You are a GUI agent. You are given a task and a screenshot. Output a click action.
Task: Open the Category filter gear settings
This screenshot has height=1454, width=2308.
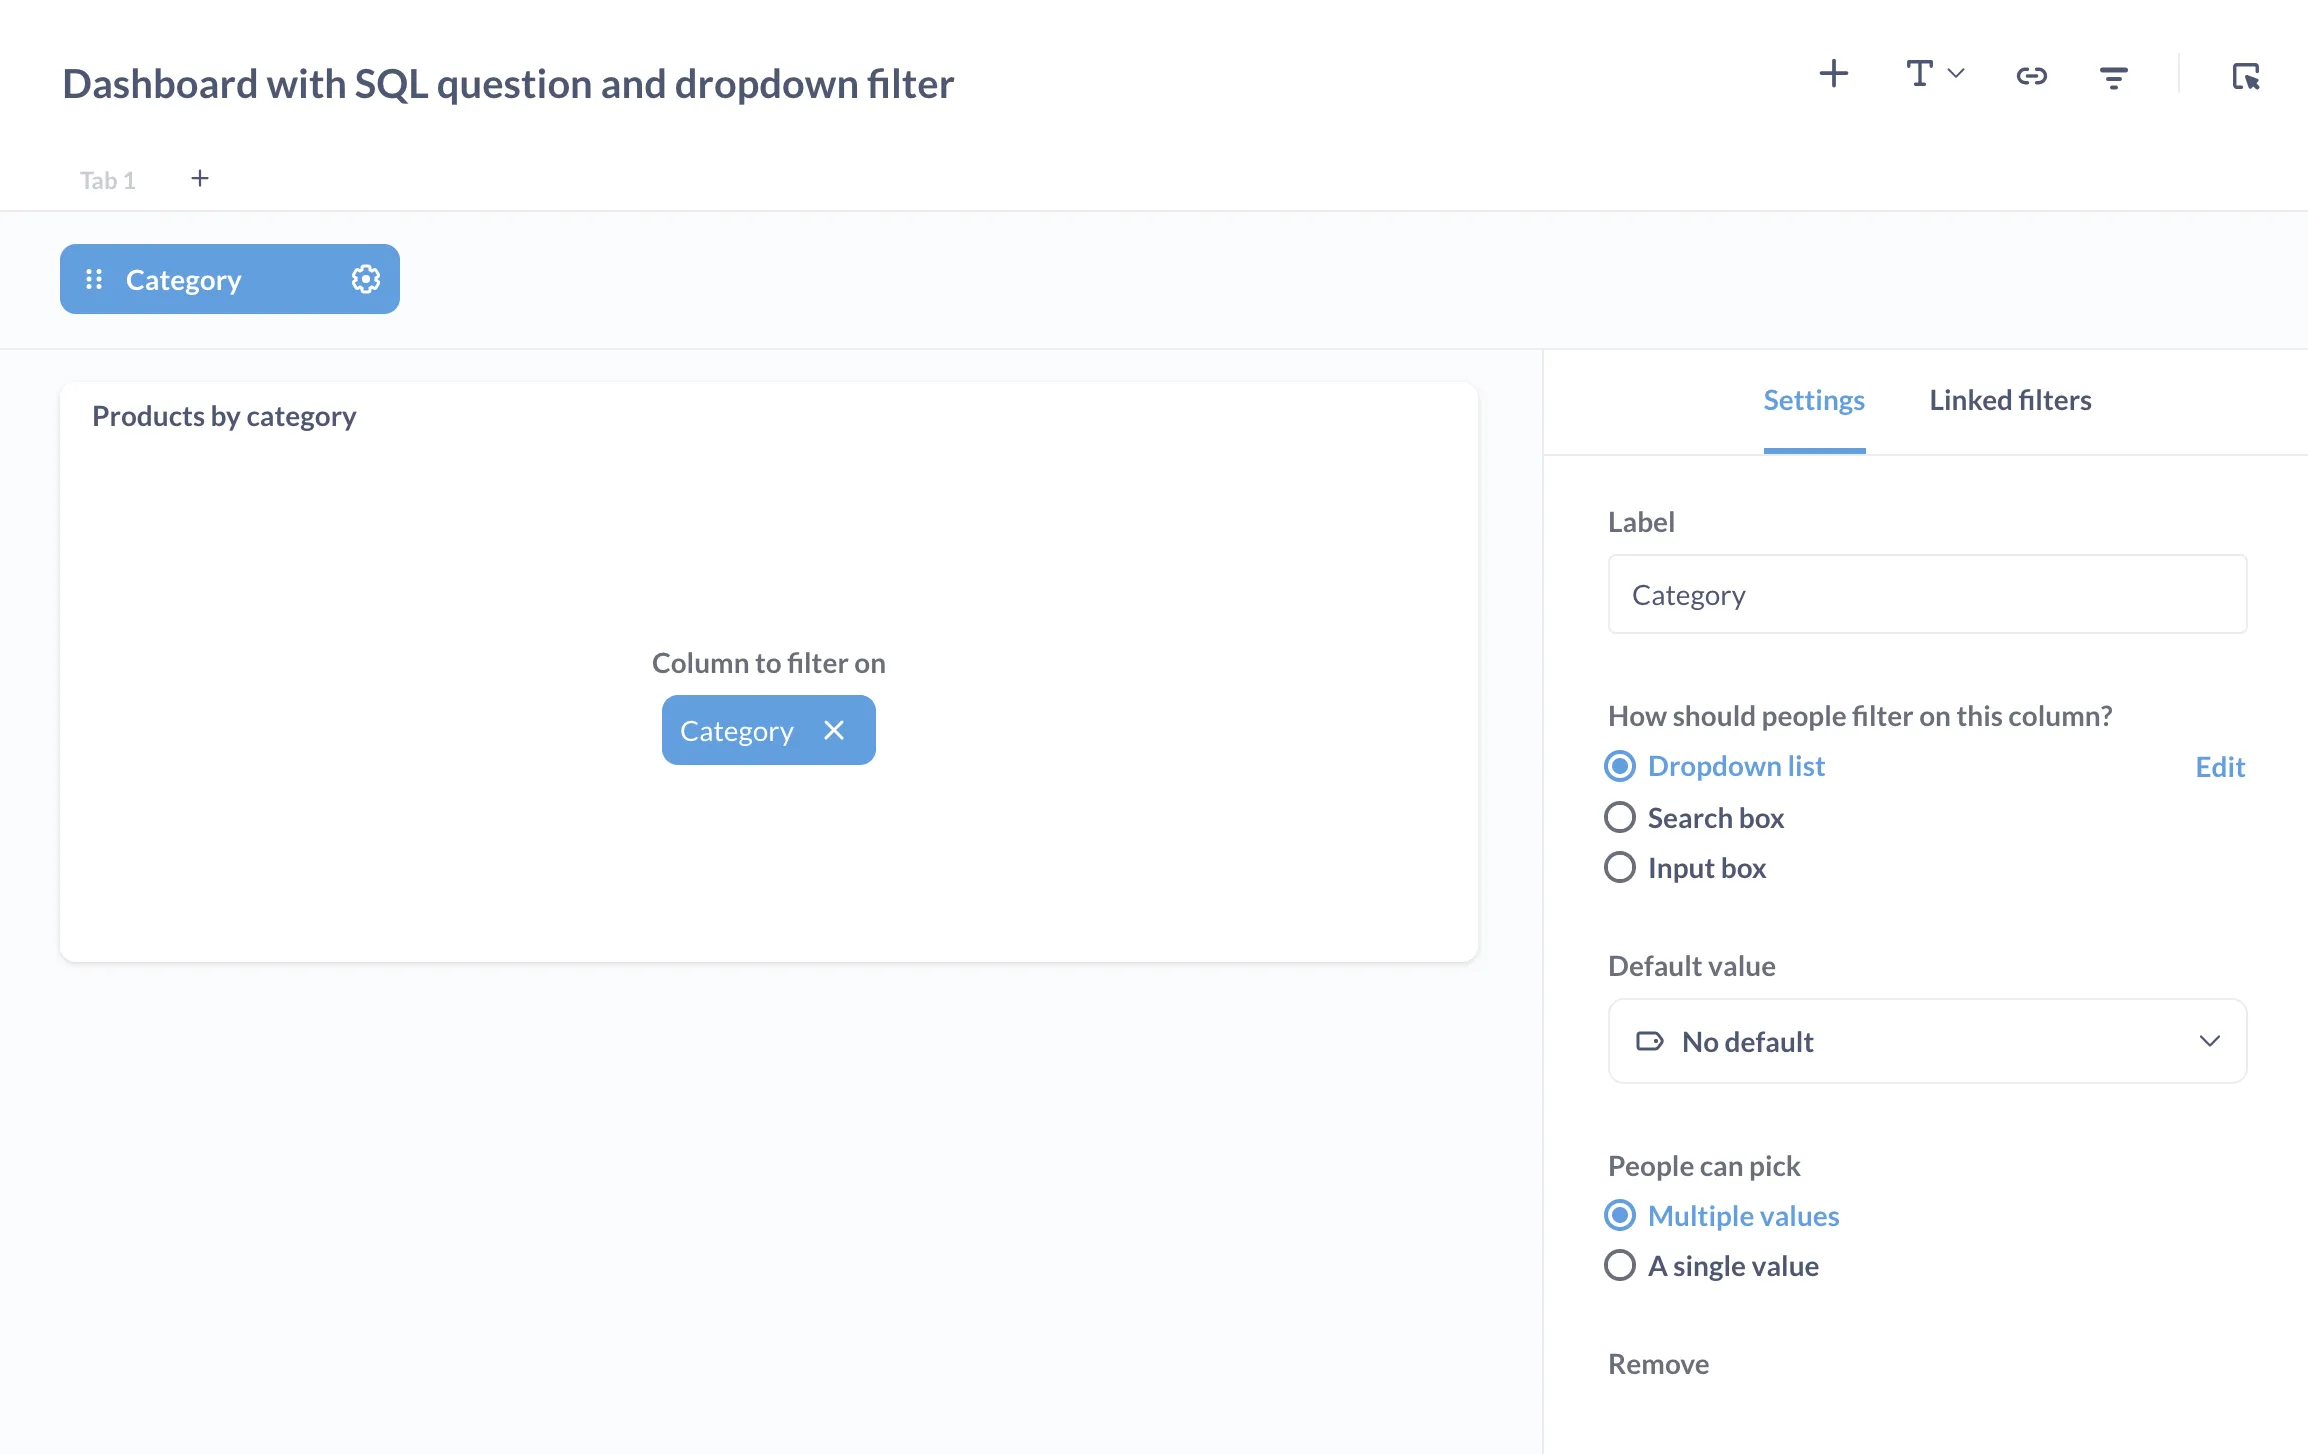pyautogui.click(x=365, y=279)
